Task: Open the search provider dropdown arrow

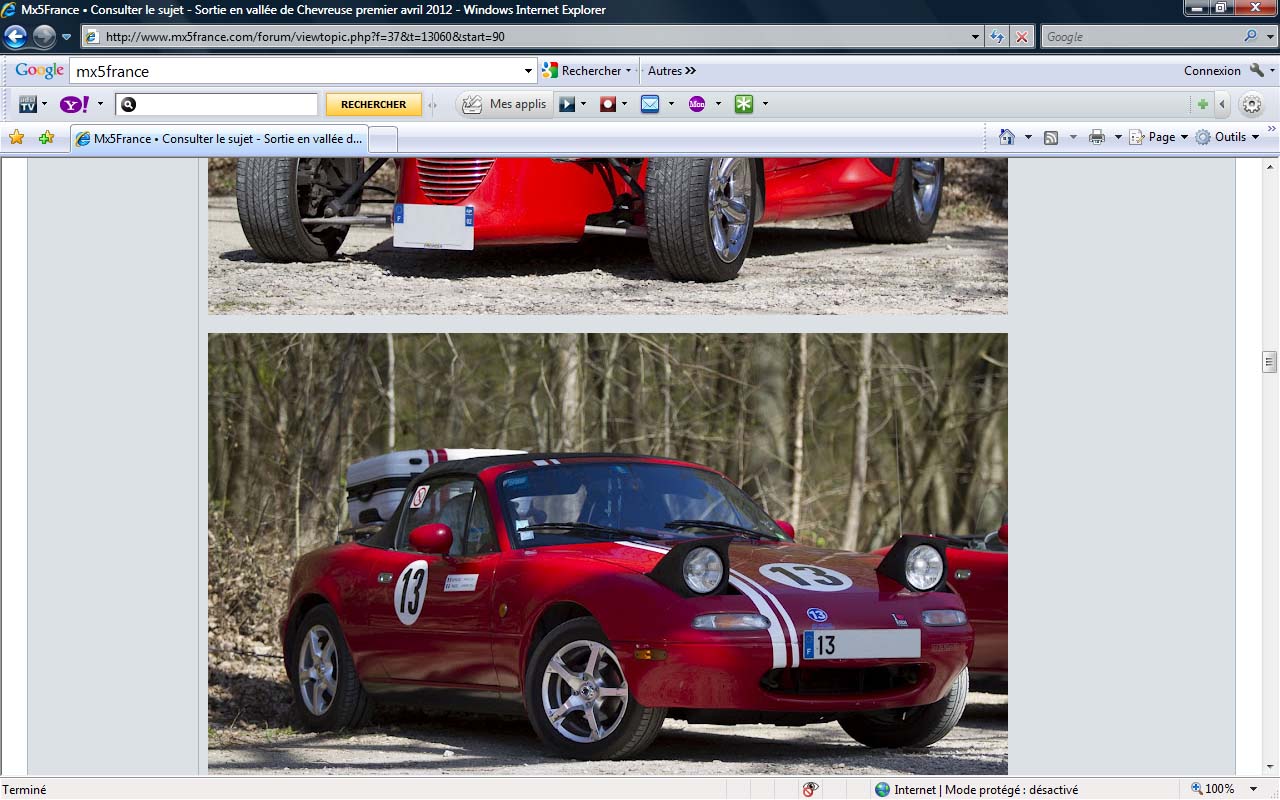Action: pyautogui.click(x=1269, y=37)
